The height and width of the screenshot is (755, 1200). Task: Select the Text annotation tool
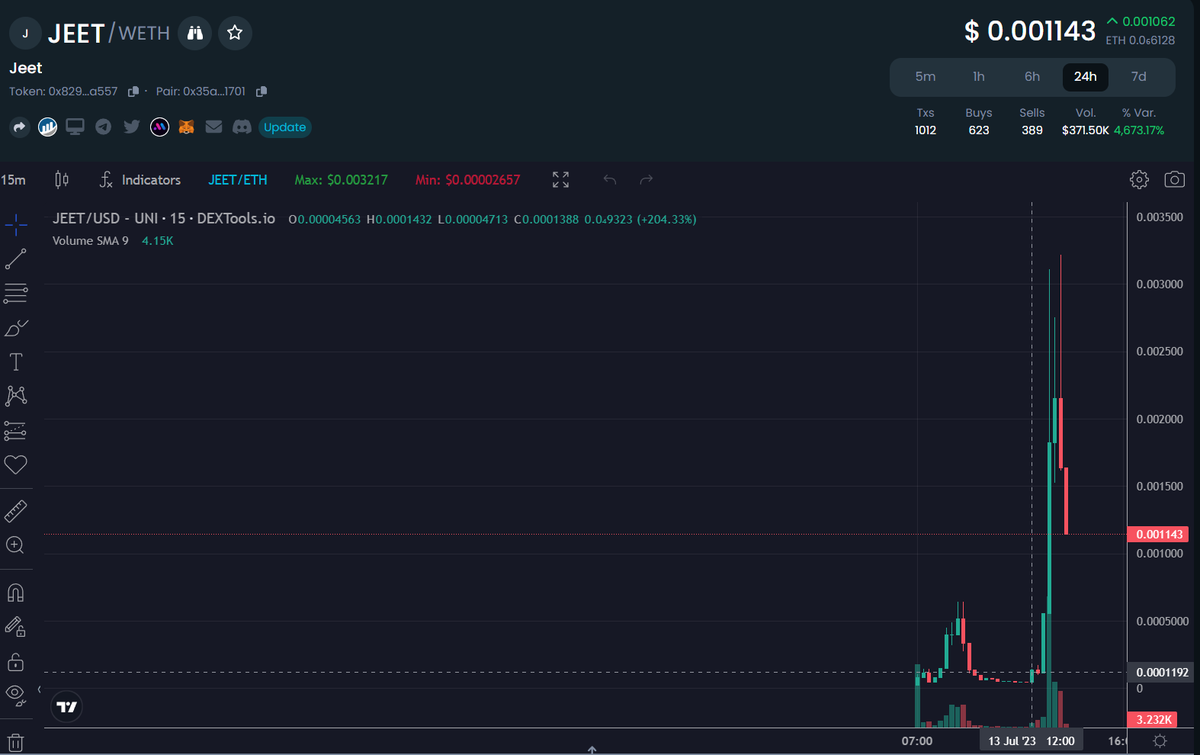coord(16,361)
